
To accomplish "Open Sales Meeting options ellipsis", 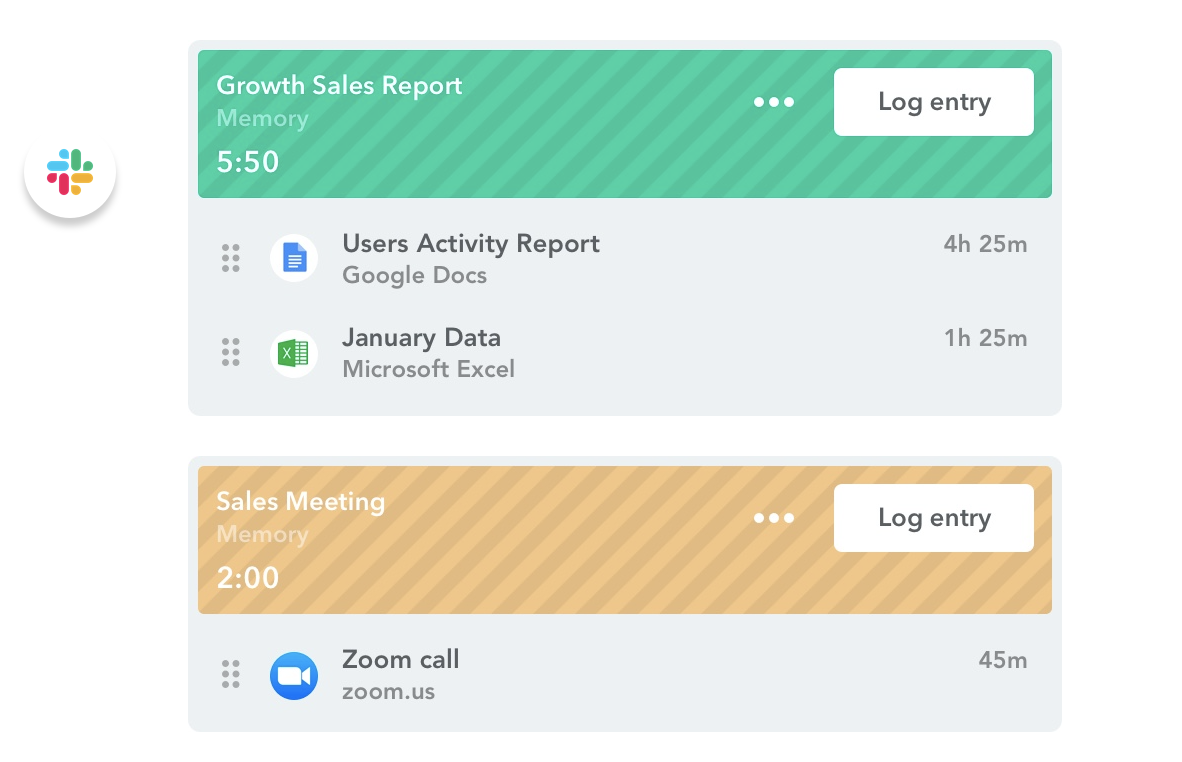I will pyautogui.click(x=774, y=518).
